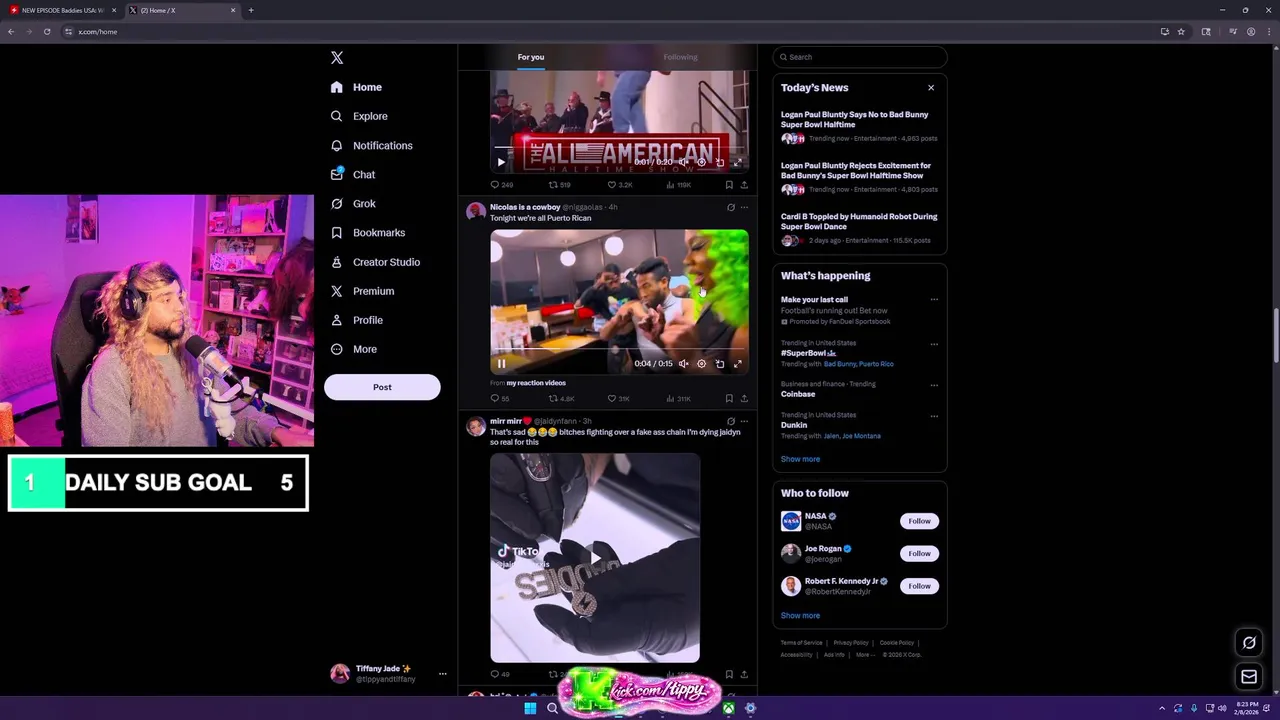Switch to the Following tab
1280x720 pixels.
coord(680,57)
